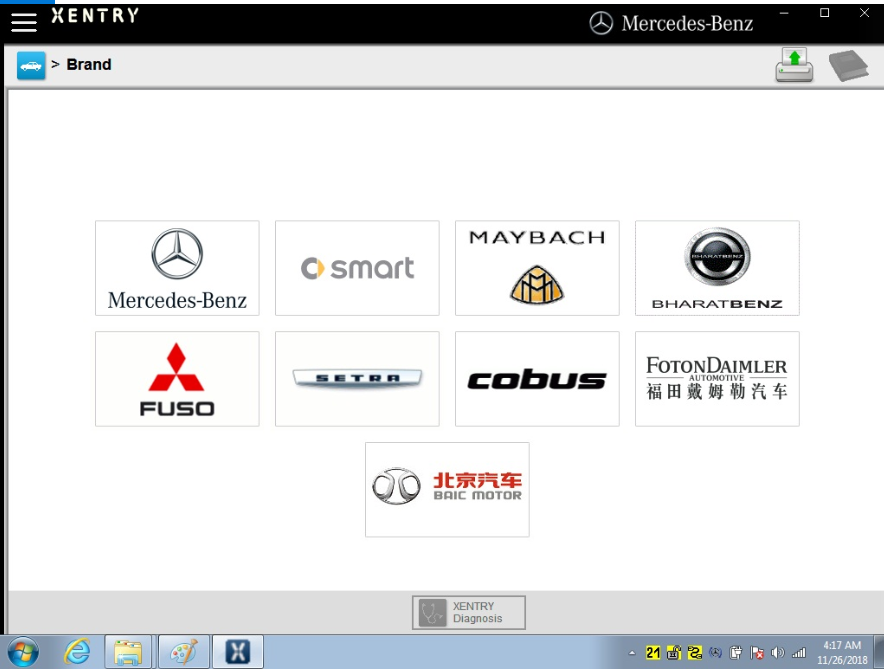Switch to Paint in the taskbar
884x671 pixels.
(x=184, y=652)
